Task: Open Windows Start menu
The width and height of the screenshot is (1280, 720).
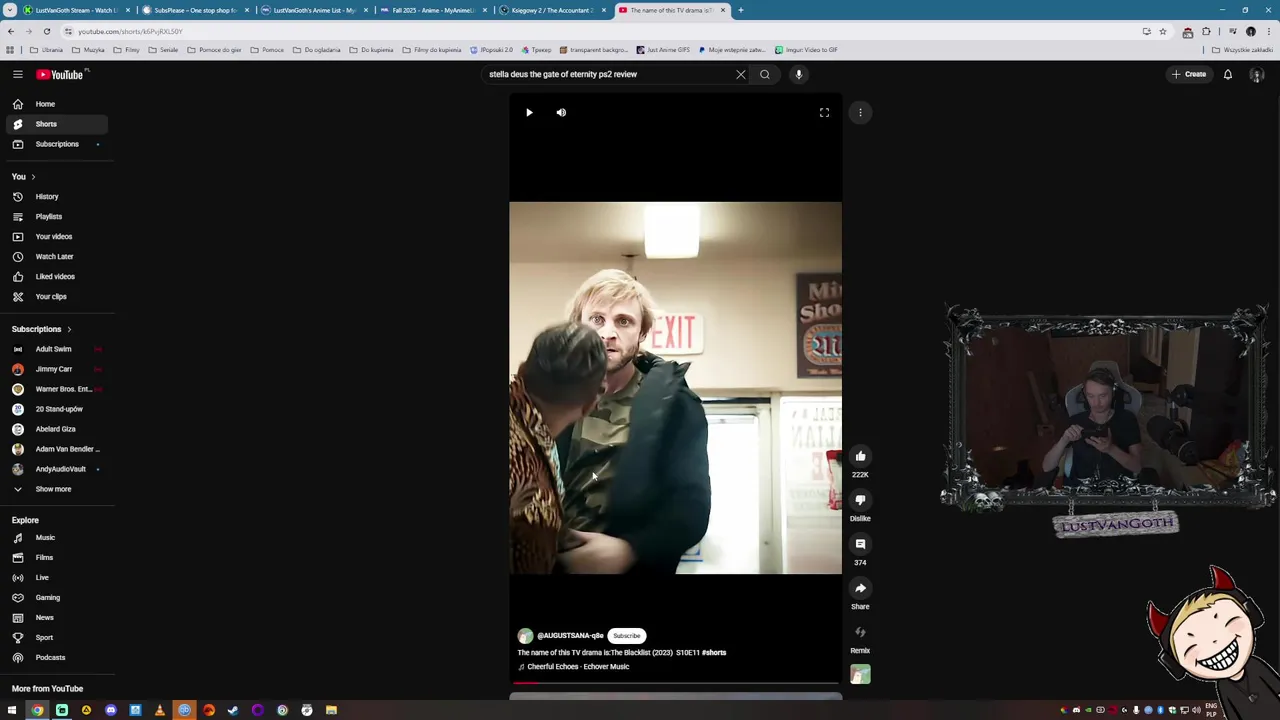Action: 12,710
